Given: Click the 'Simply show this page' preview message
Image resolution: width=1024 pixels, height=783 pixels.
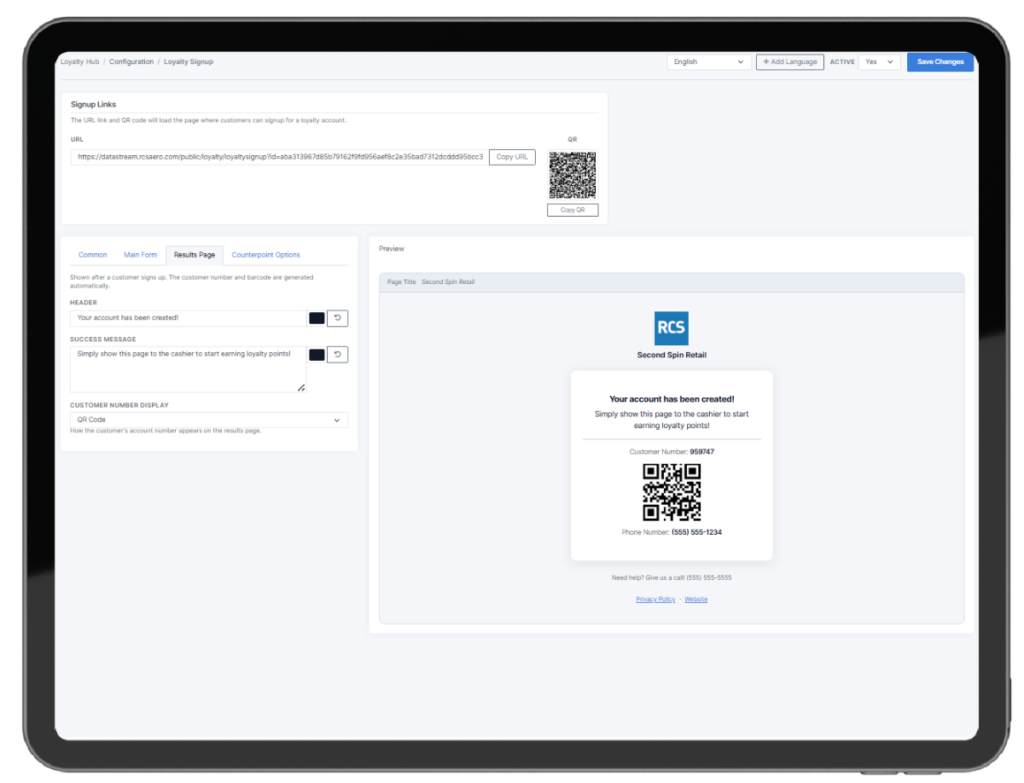Looking at the screenshot, I should pyautogui.click(x=671, y=420).
